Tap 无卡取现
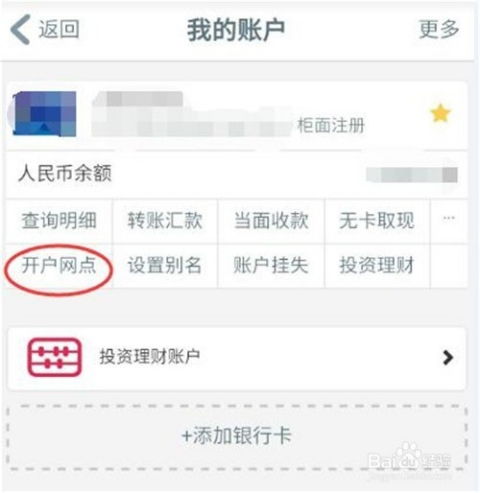Image resolution: width=480 pixels, height=493 pixels. tap(377, 221)
